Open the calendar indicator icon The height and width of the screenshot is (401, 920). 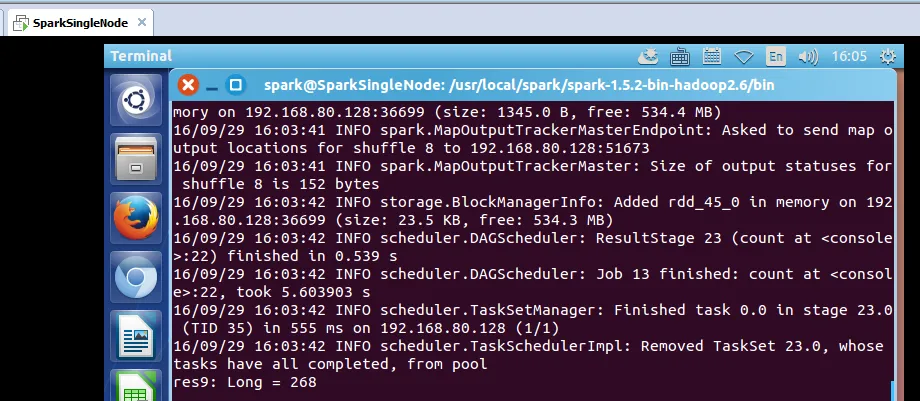[x=712, y=56]
